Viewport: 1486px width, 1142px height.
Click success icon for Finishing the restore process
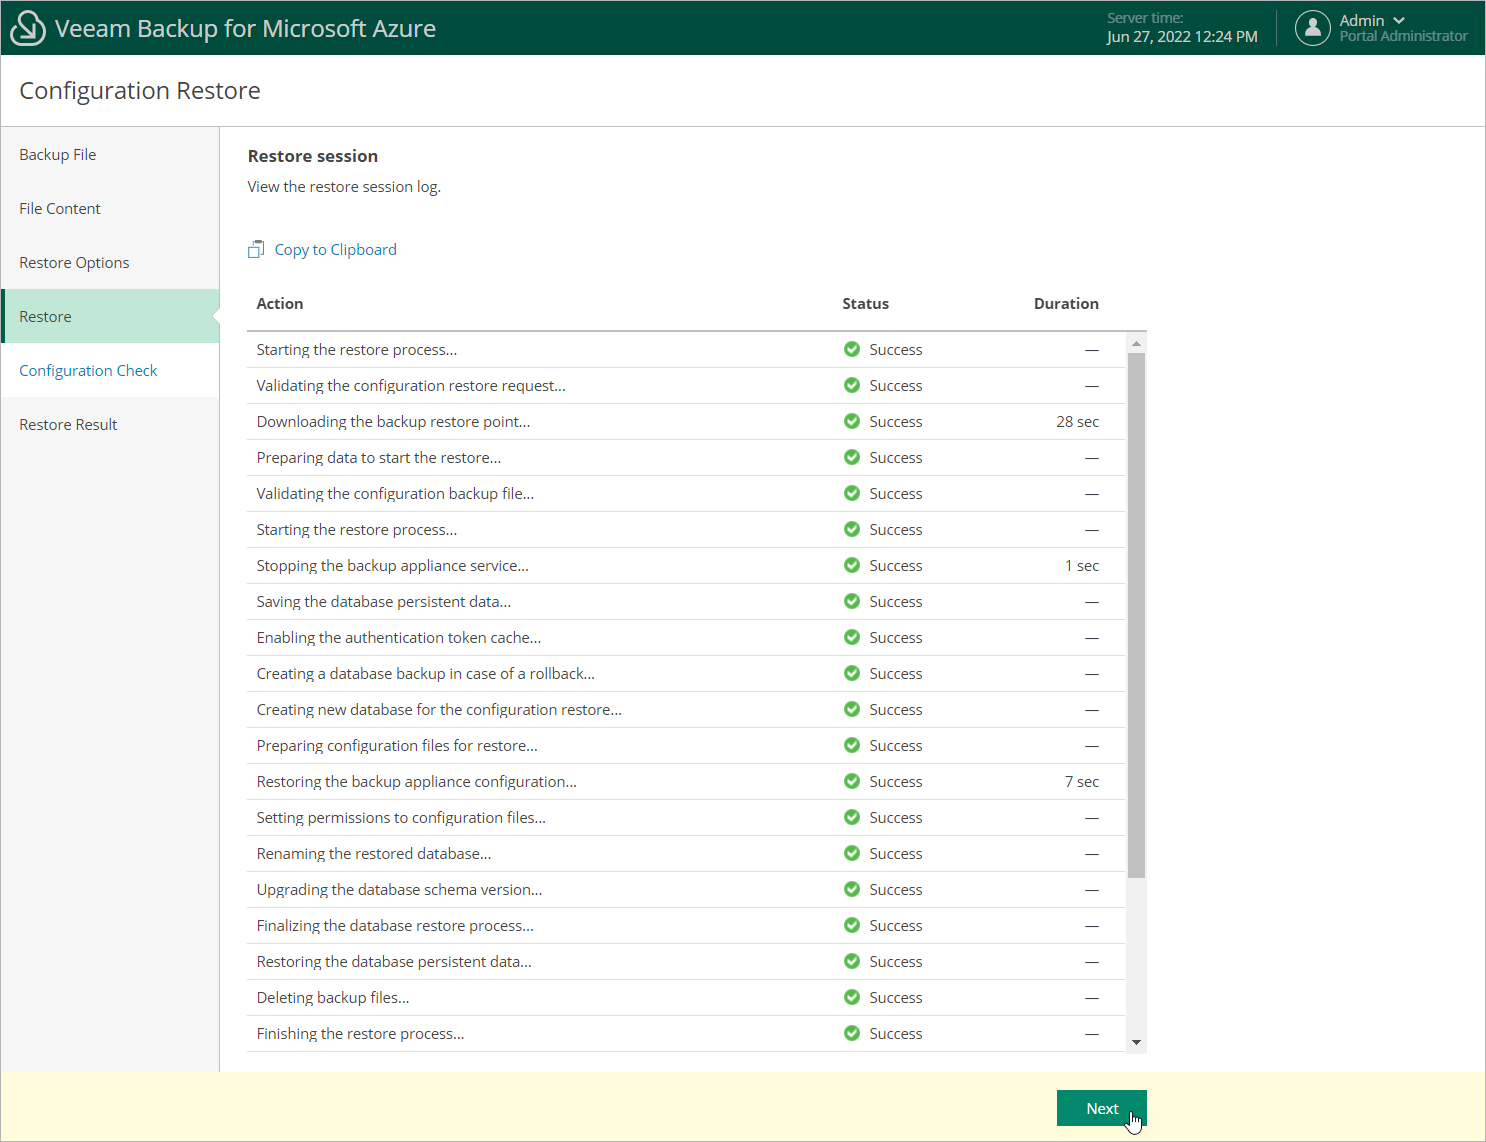tap(852, 1033)
